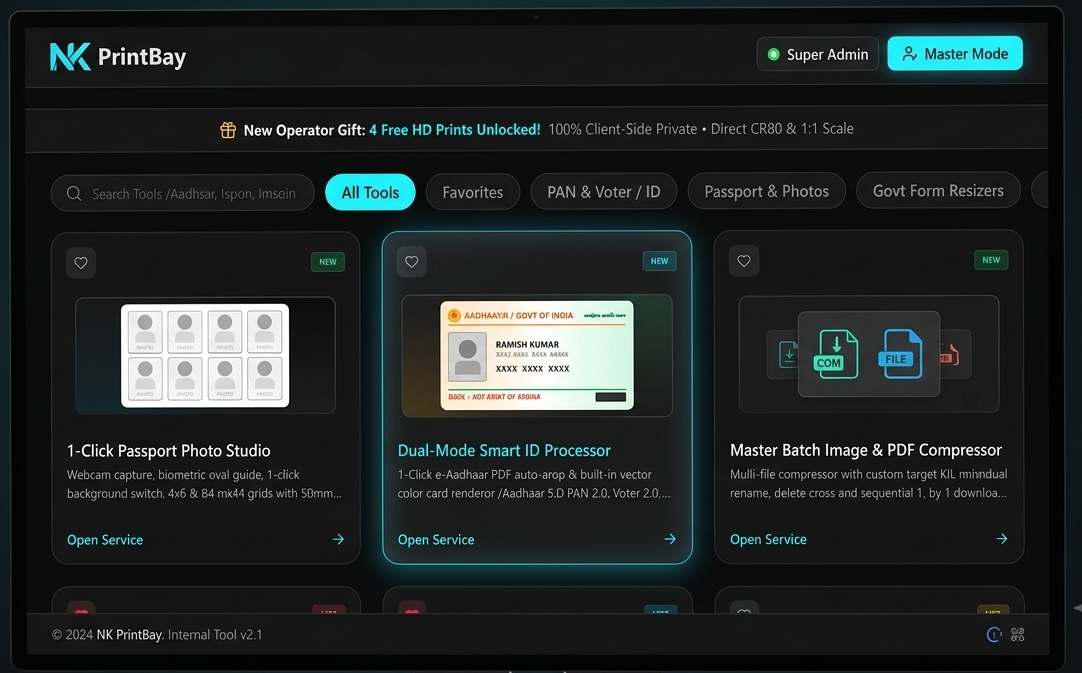
Task: Click the Super Admin status pill
Action: [x=818, y=54]
